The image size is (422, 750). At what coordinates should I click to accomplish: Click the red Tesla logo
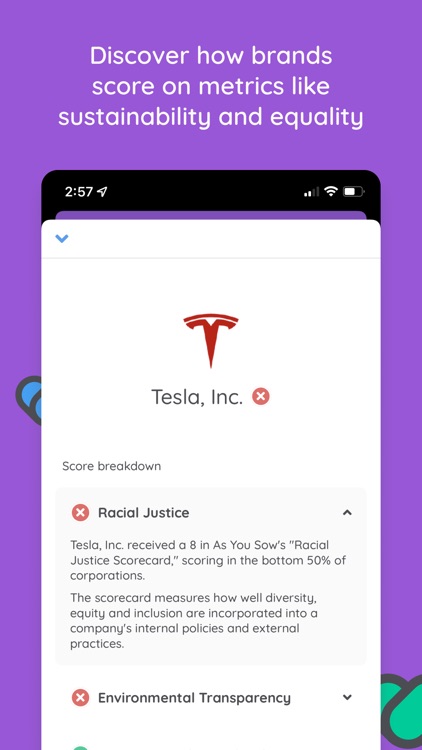[211, 341]
